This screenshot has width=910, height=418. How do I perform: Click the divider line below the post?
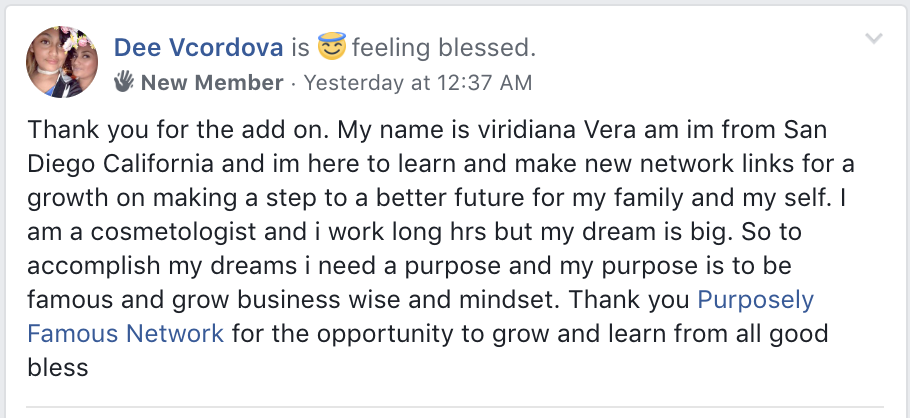(455, 406)
